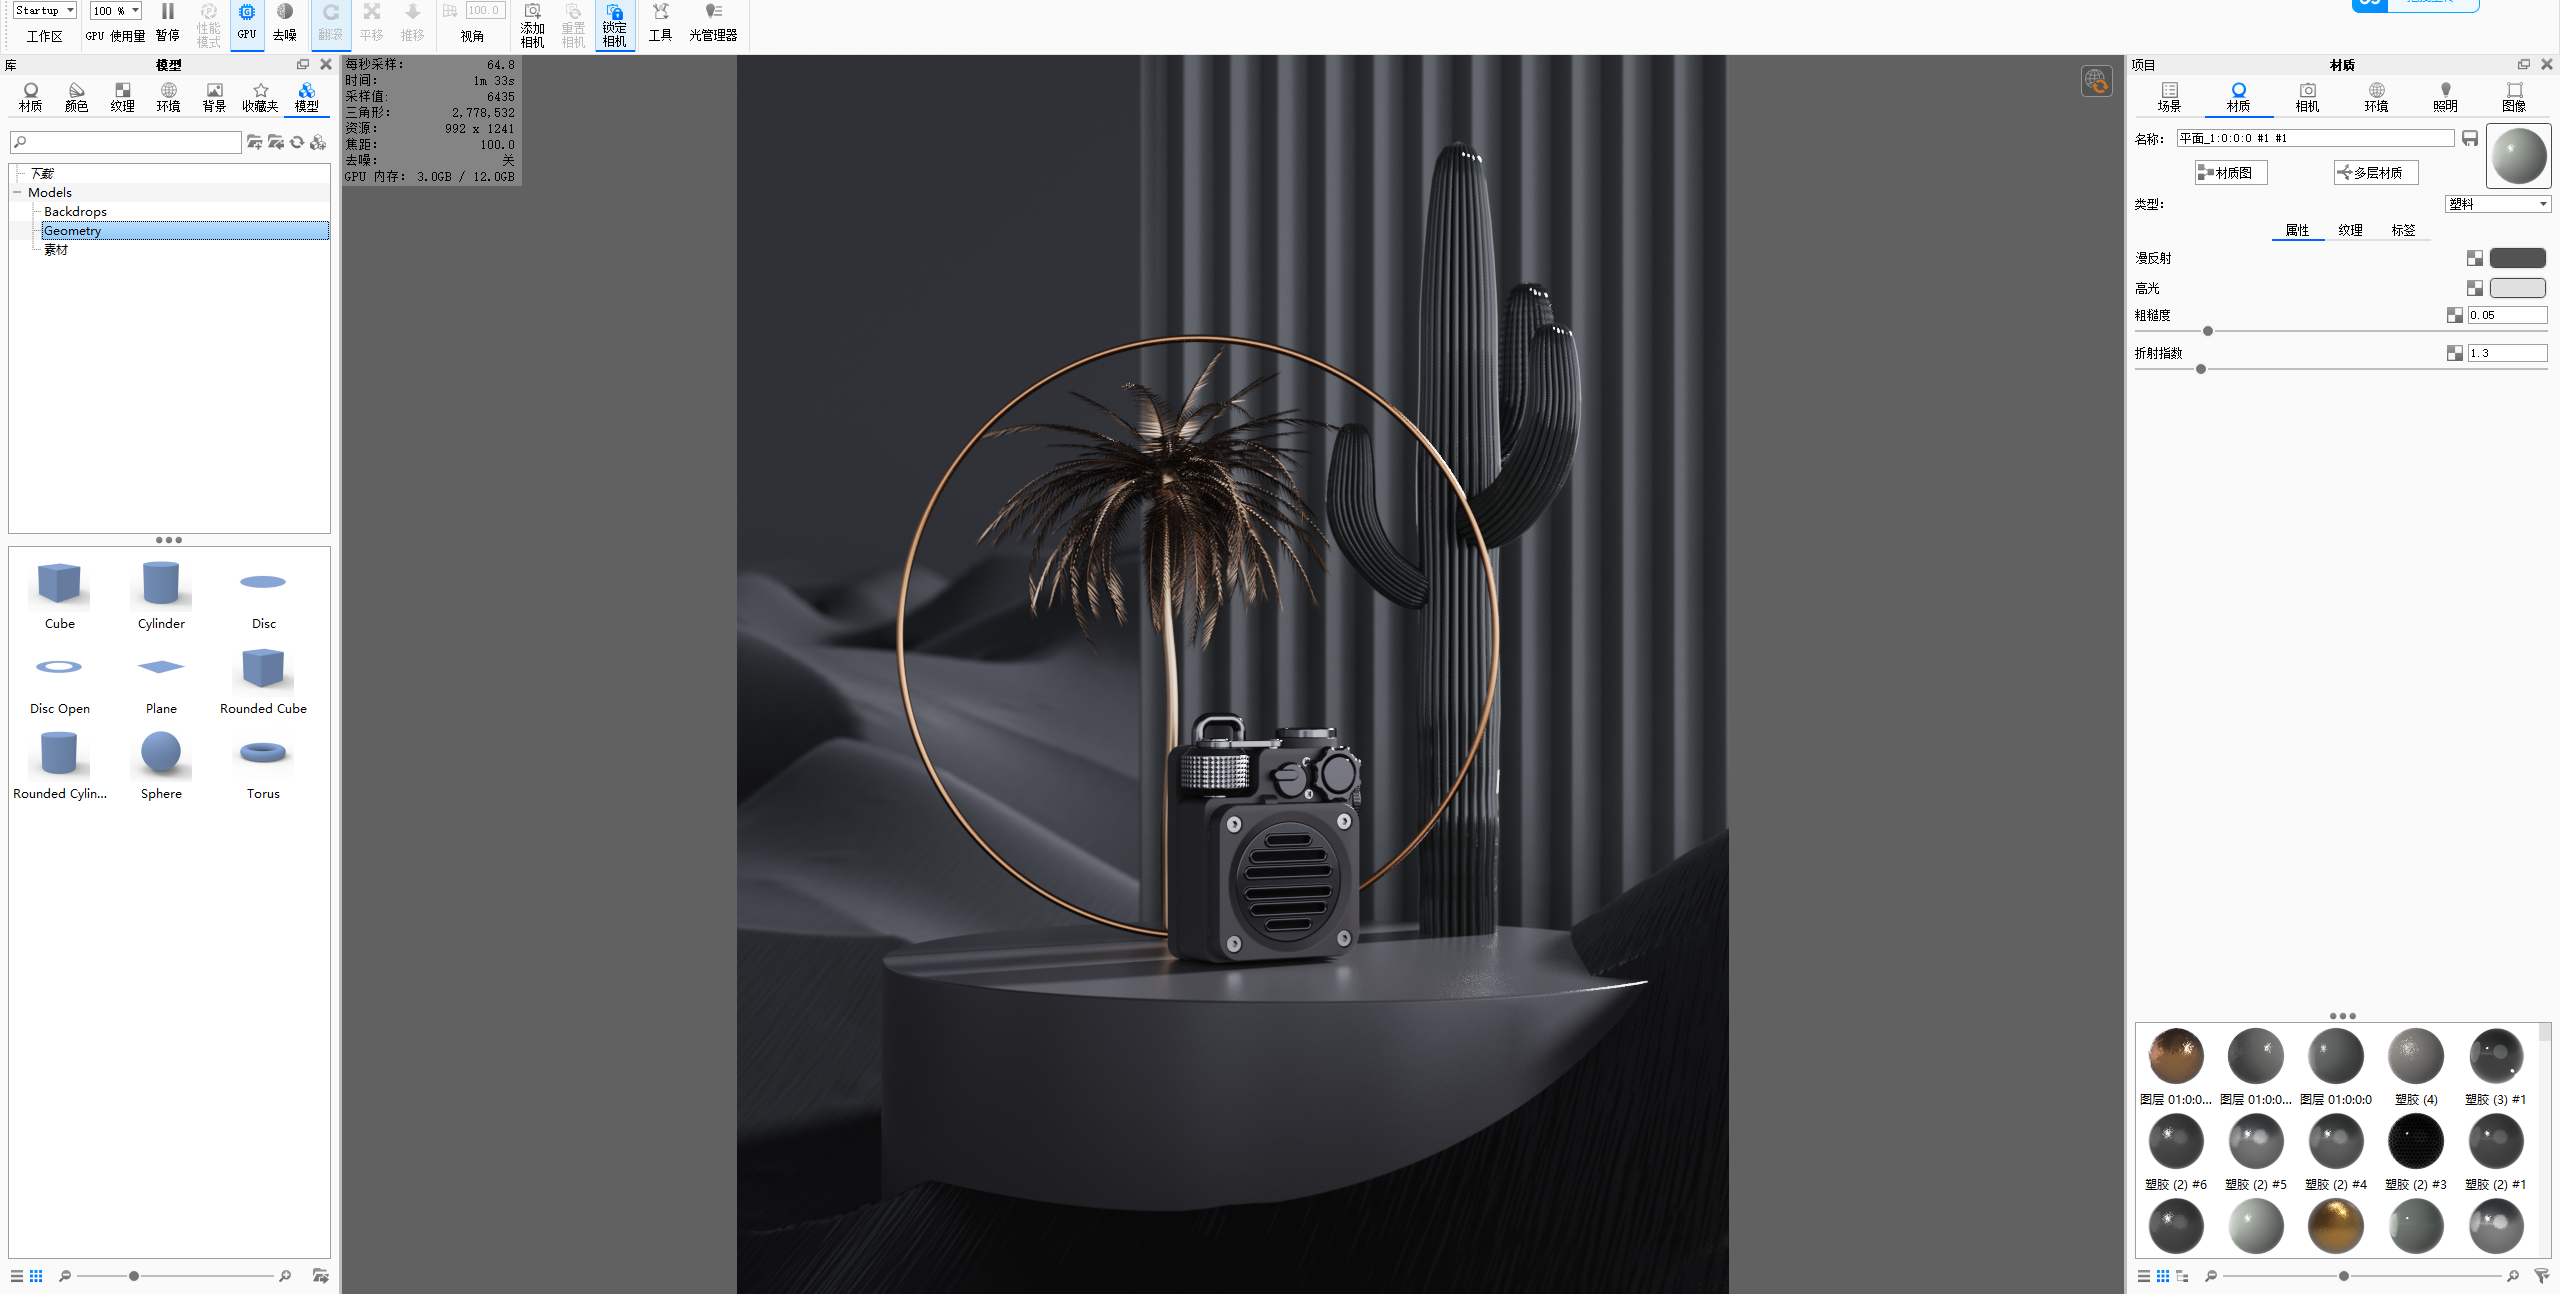The image size is (2560, 1294).
Task: Click the Denoise (去噪) icon
Action: pyautogui.click(x=285, y=13)
